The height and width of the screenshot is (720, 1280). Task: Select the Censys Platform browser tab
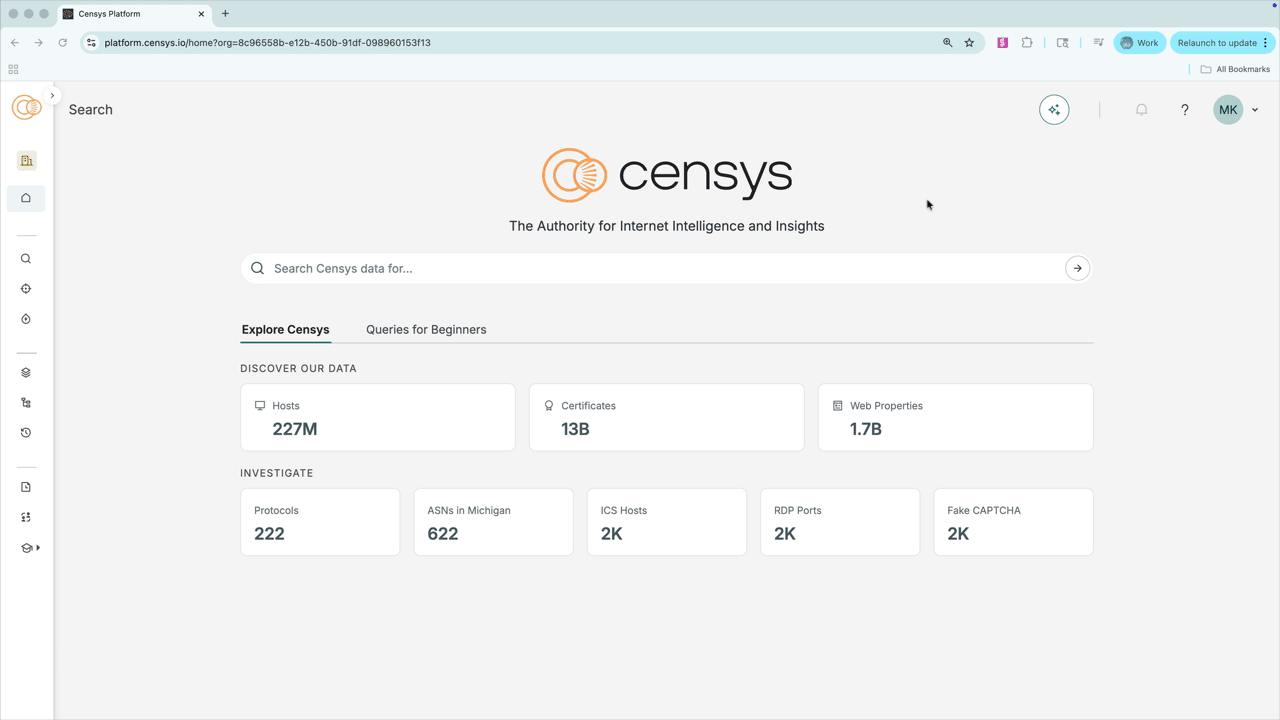(x=133, y=14)
